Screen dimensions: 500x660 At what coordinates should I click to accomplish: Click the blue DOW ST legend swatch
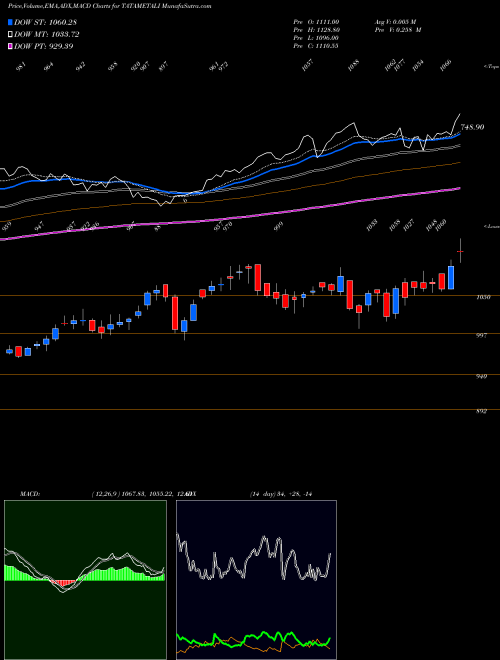pyautogui.click(x=11, y=22)
